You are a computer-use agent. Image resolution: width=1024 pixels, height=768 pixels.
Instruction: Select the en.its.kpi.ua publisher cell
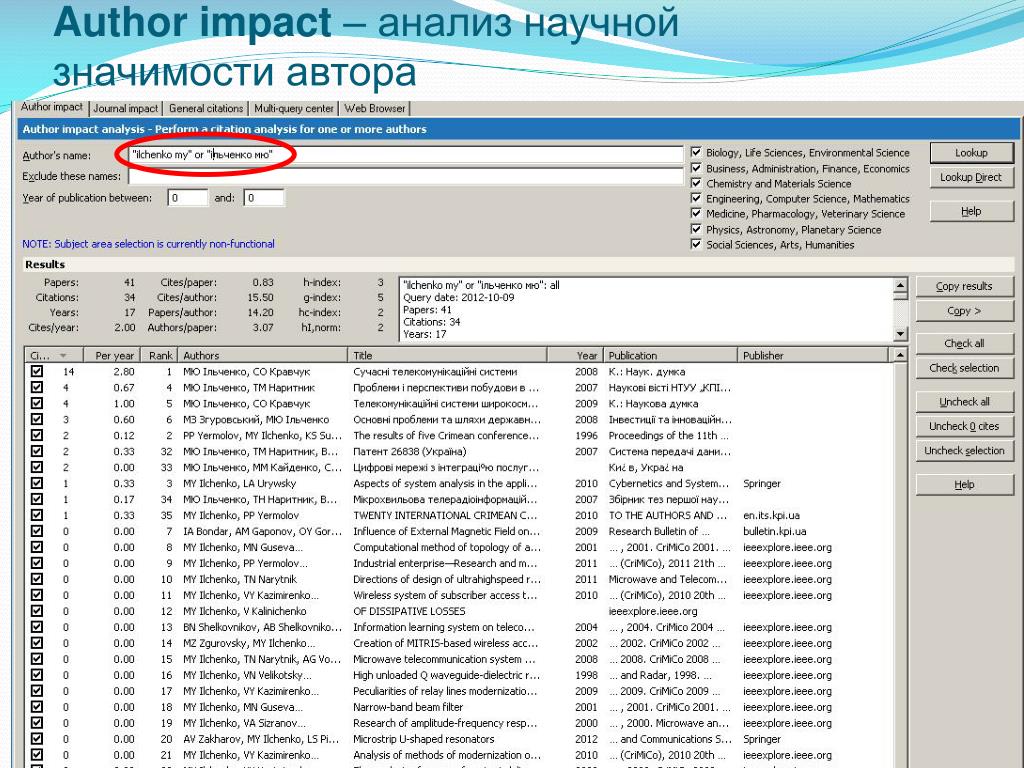[x=771, y=515]
